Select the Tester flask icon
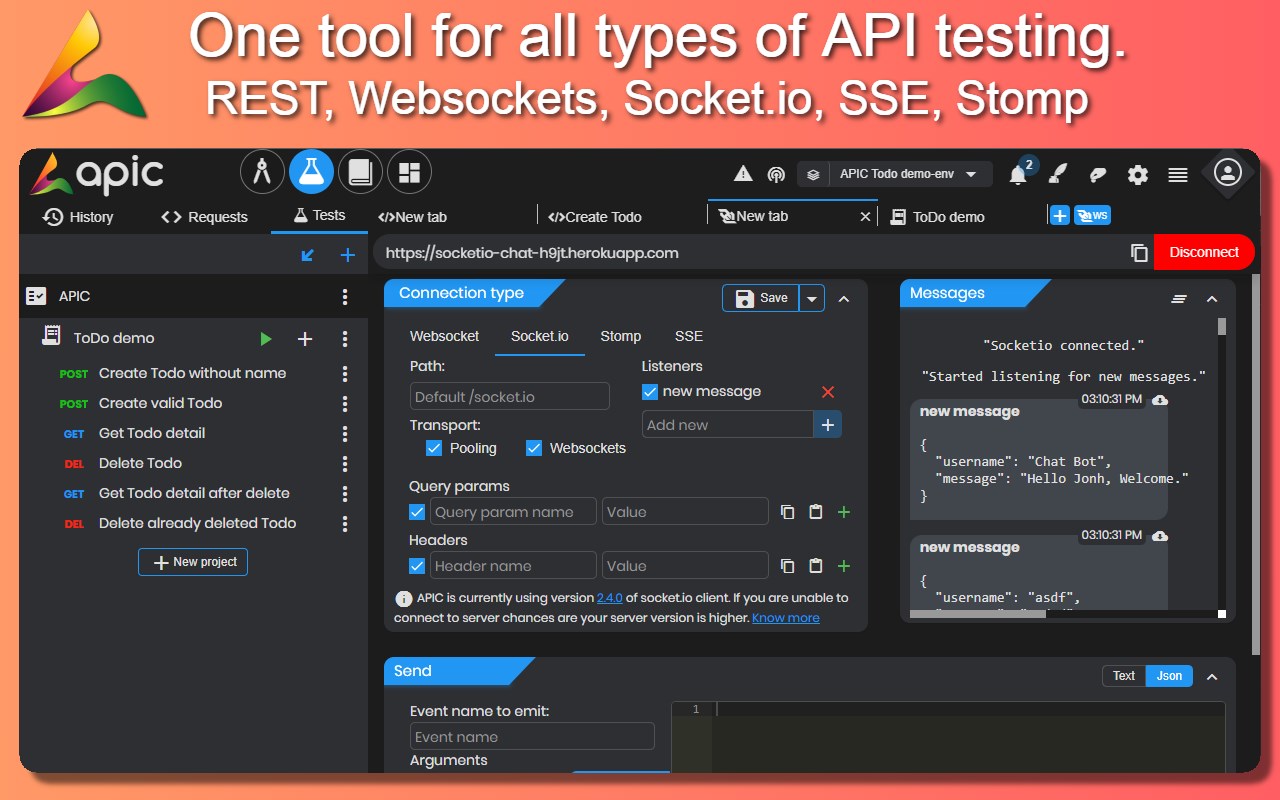This screenshot has height=800, width=1280. click(x=311, y=172)
